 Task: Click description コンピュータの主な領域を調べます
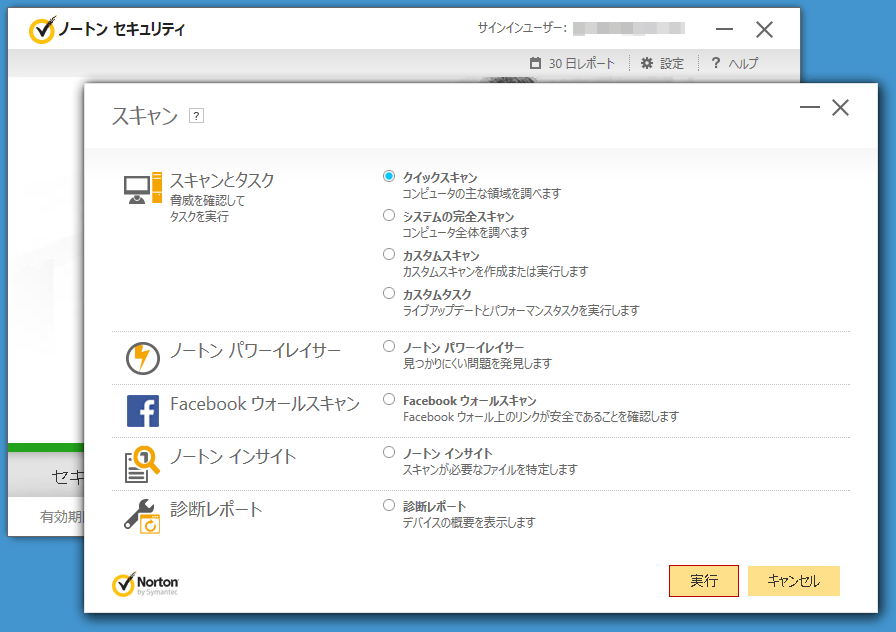482,194
